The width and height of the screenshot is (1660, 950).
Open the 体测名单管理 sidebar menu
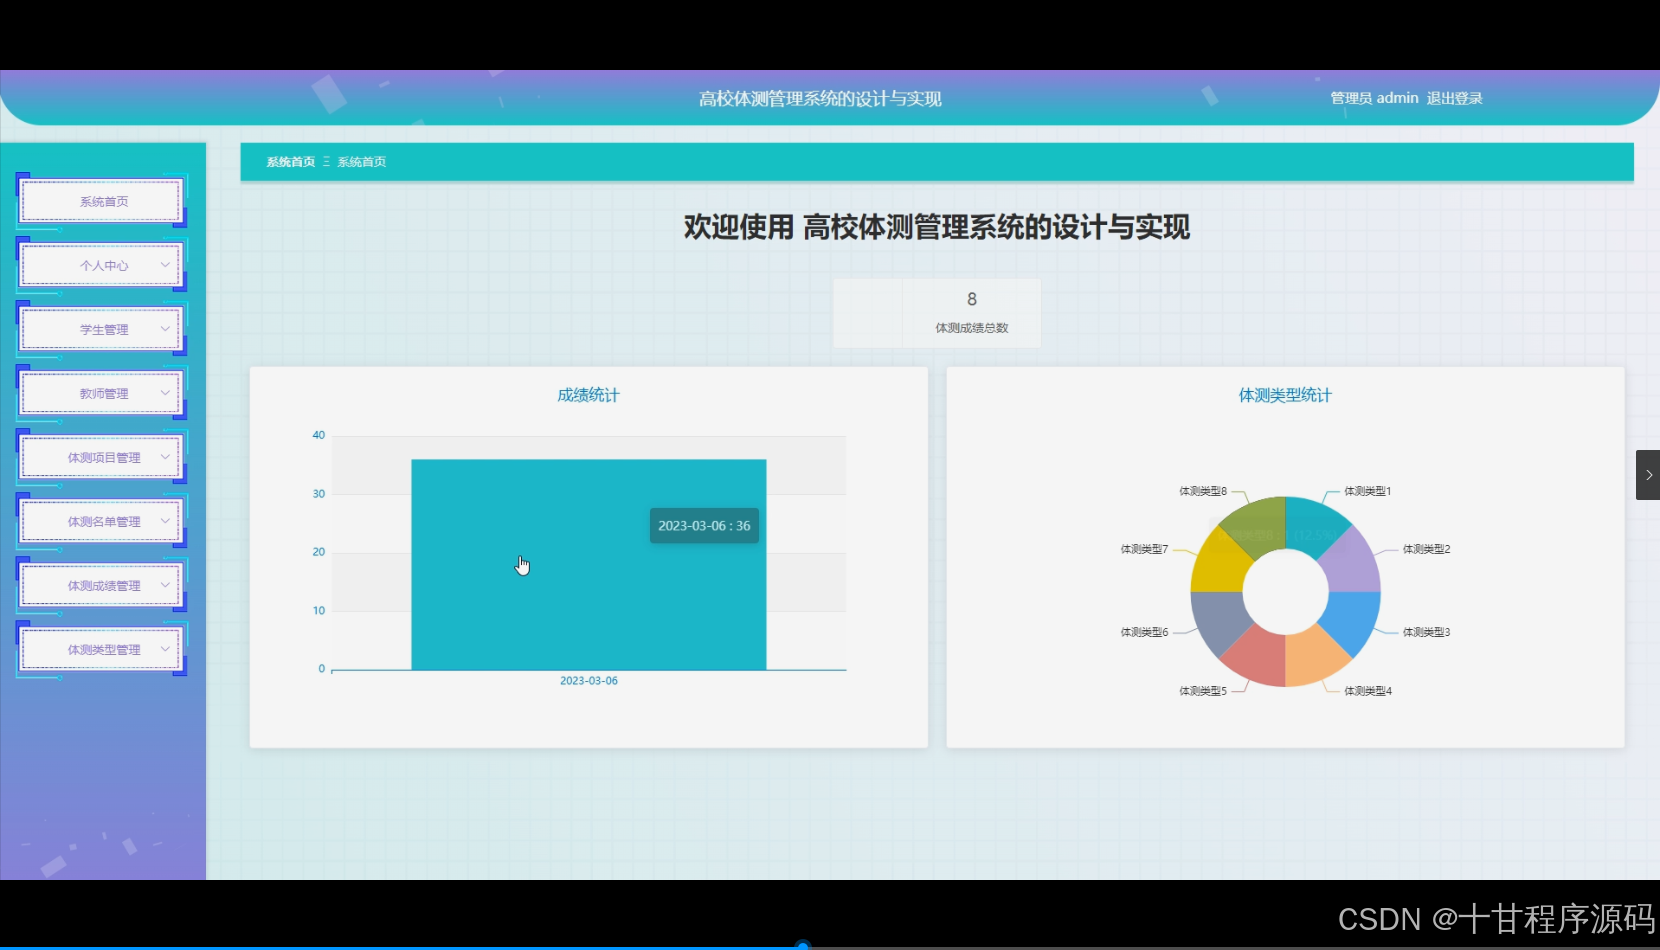[x=101, y=521]
